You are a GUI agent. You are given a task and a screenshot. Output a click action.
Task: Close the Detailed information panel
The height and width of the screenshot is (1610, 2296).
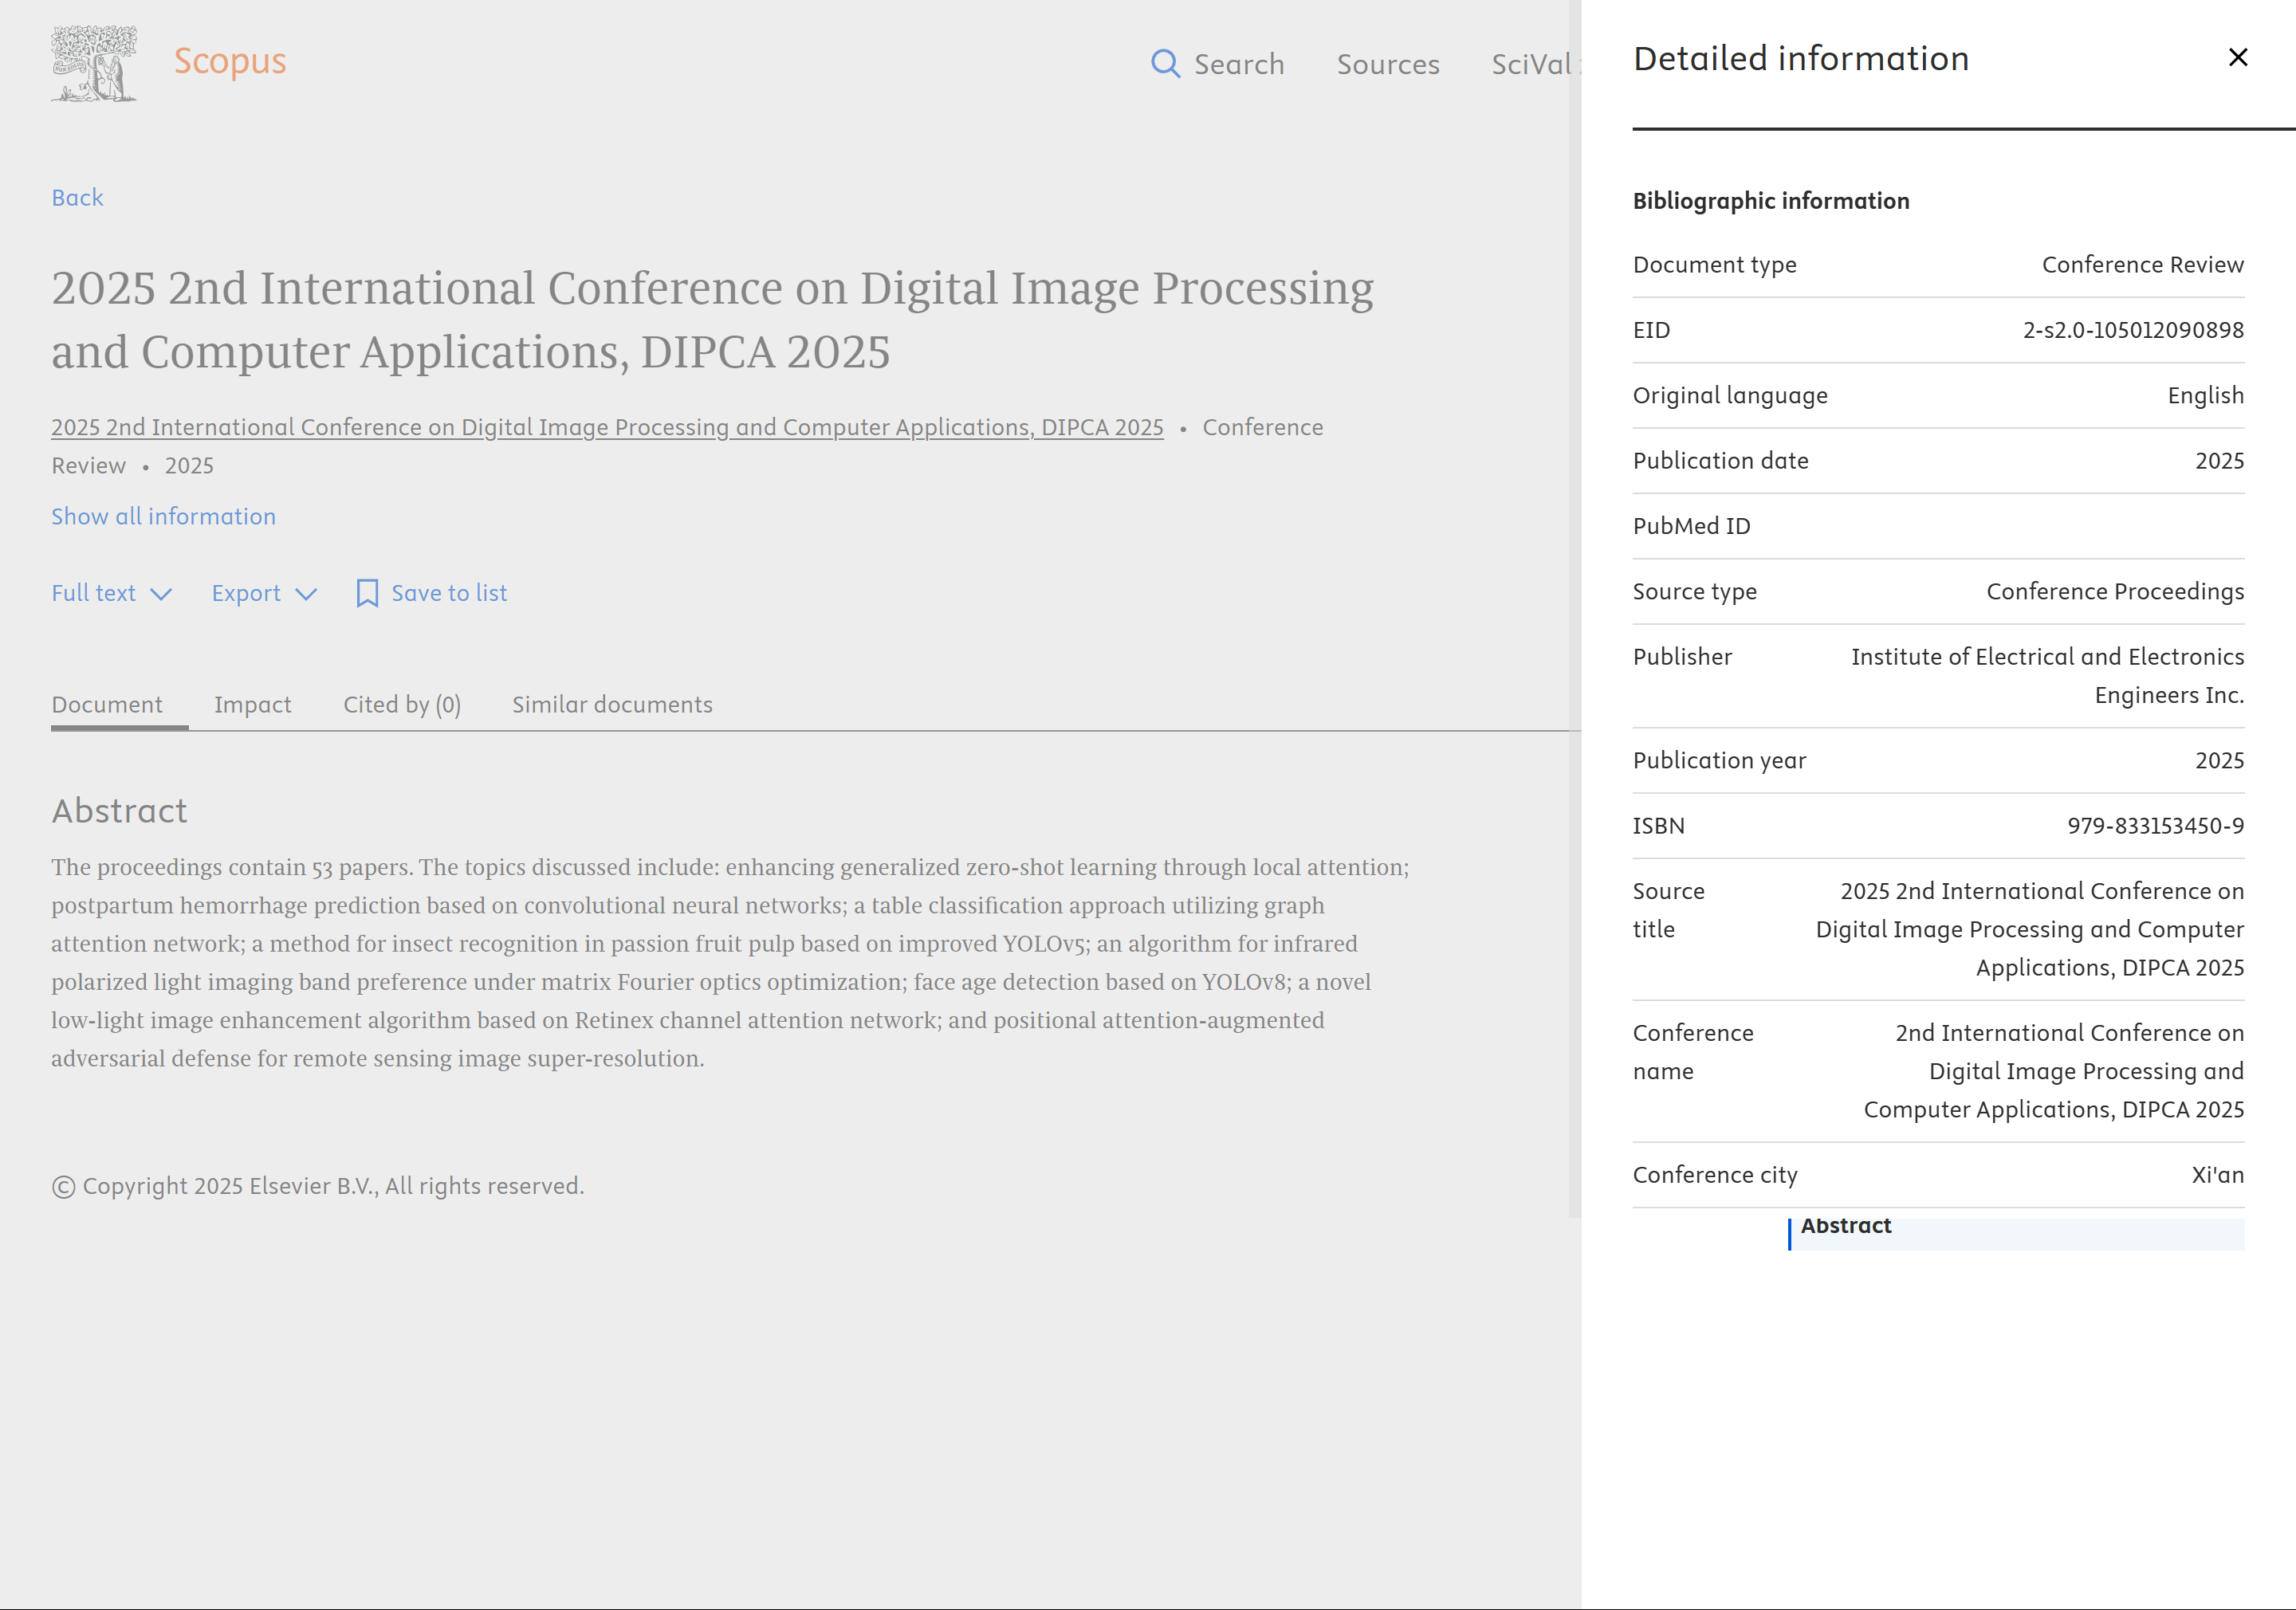click(x=2238, y=58)
